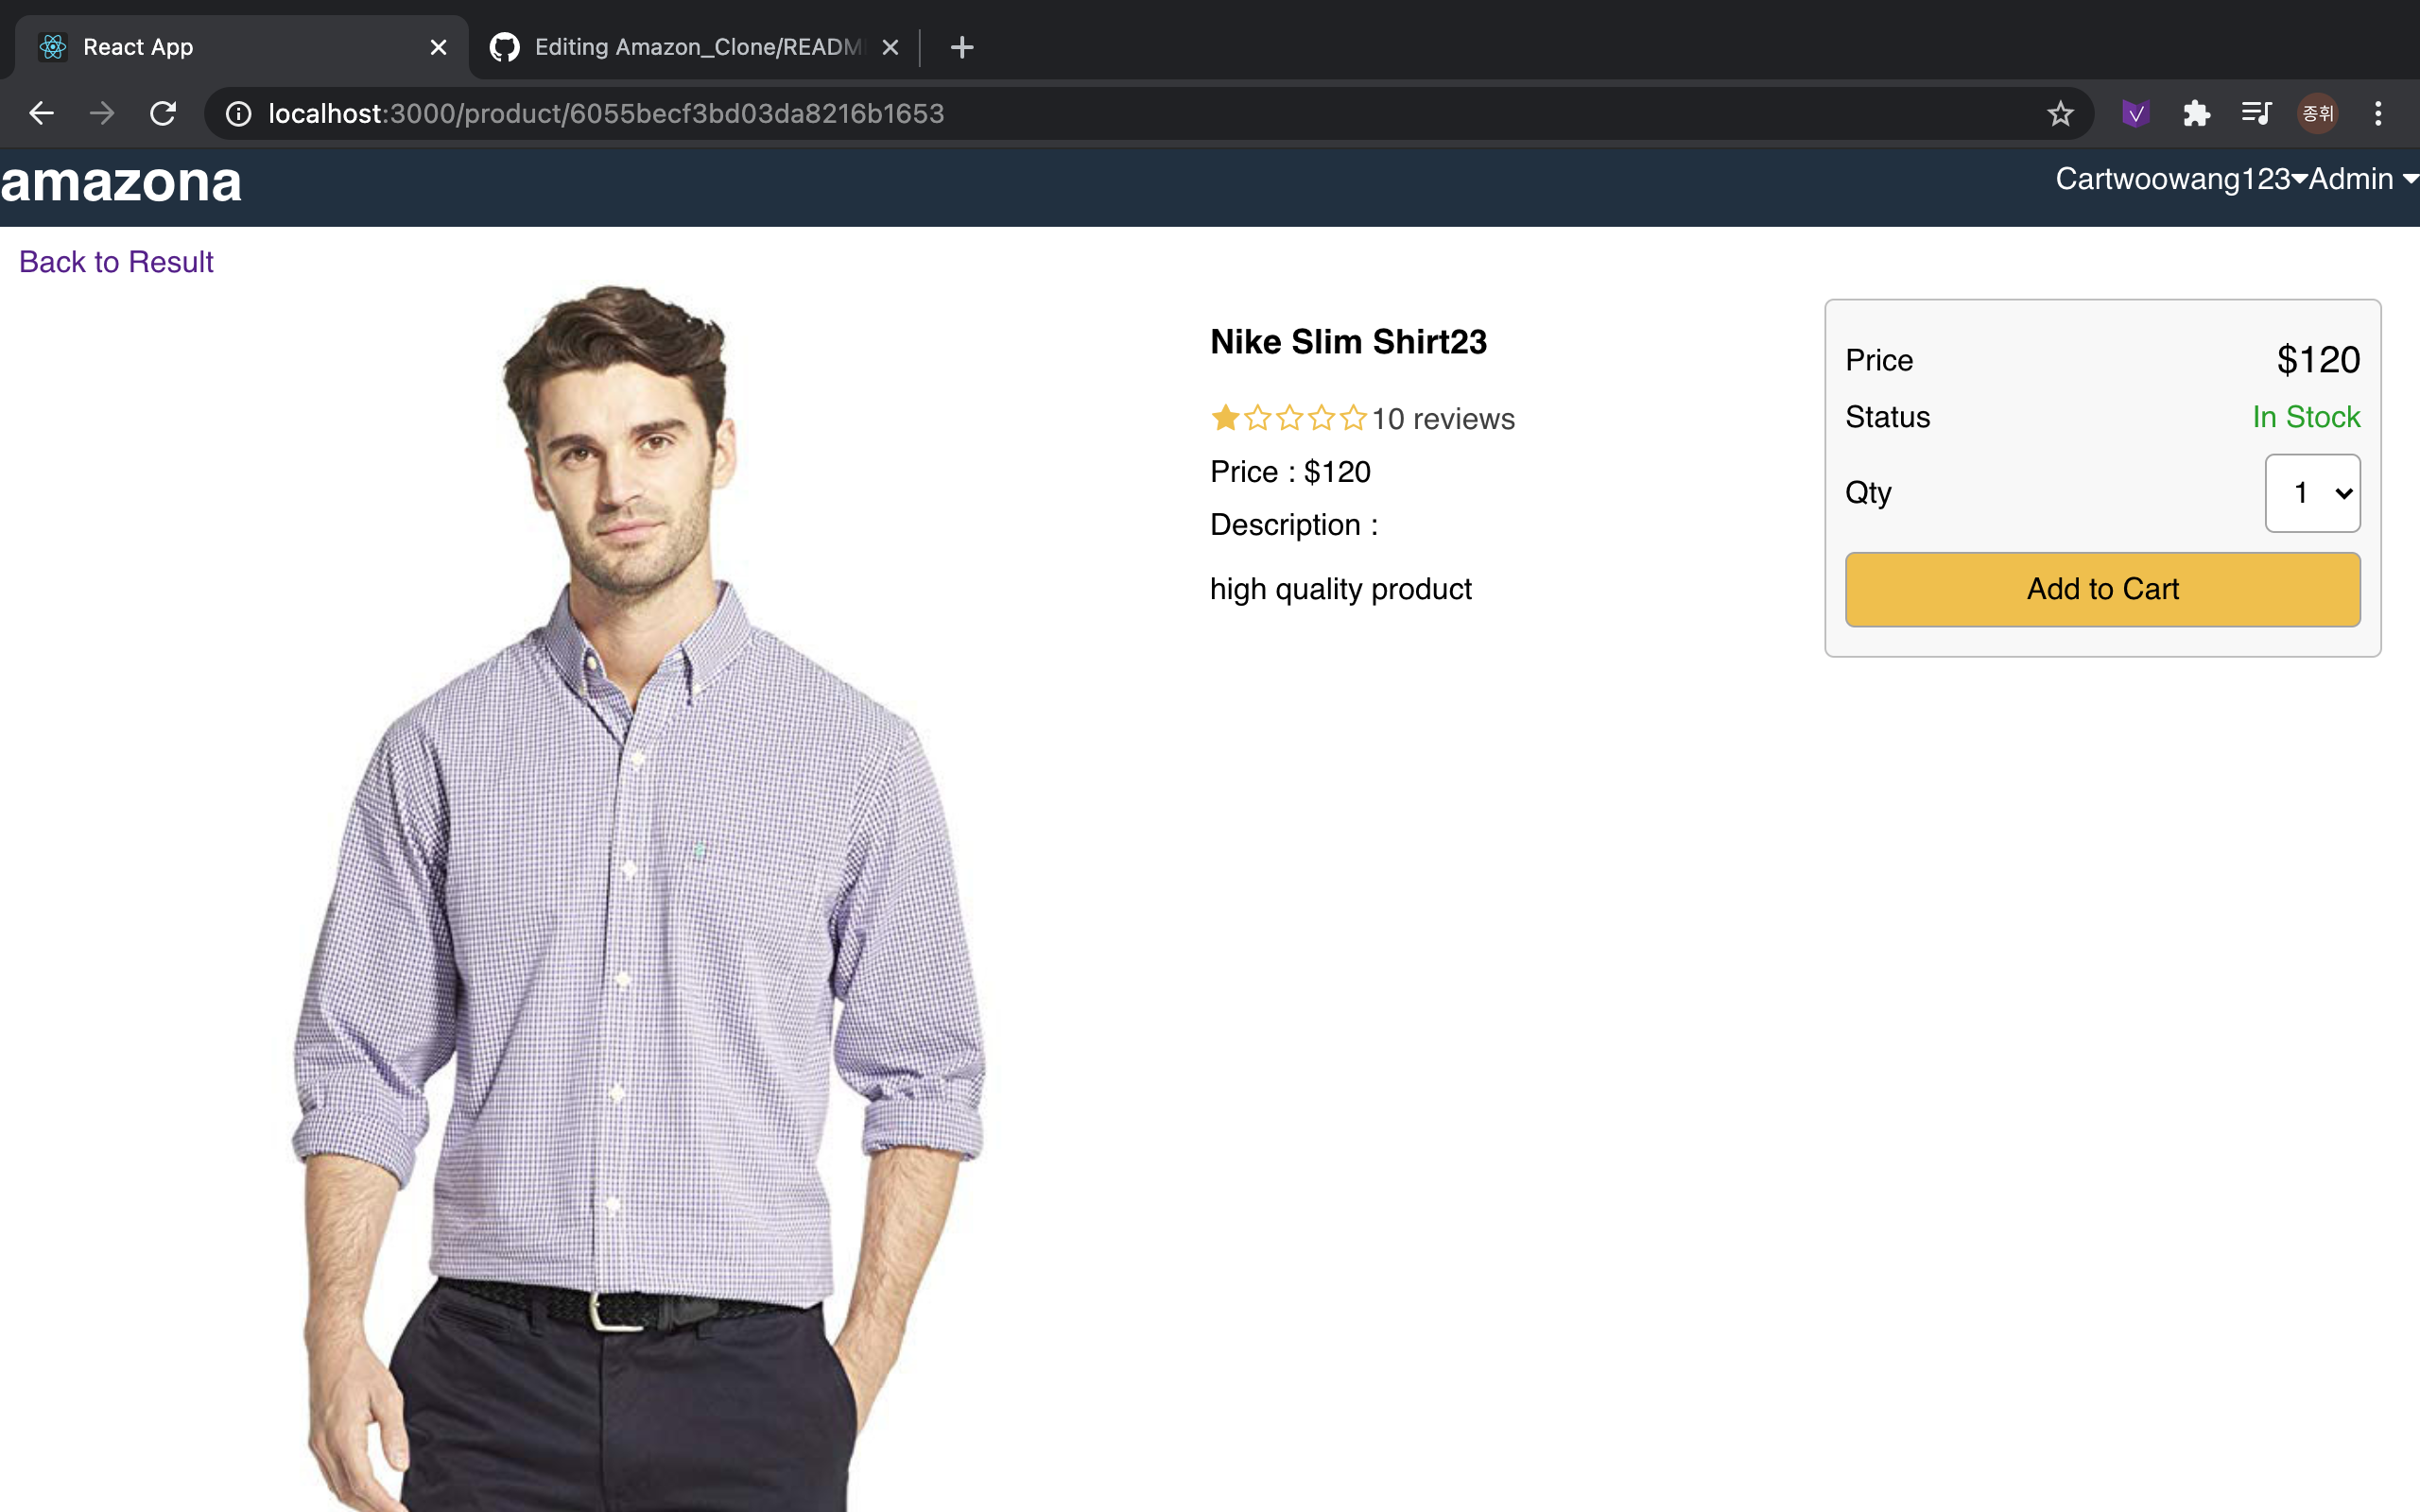Open the user profile avatar

click(x=2317, y=114)
